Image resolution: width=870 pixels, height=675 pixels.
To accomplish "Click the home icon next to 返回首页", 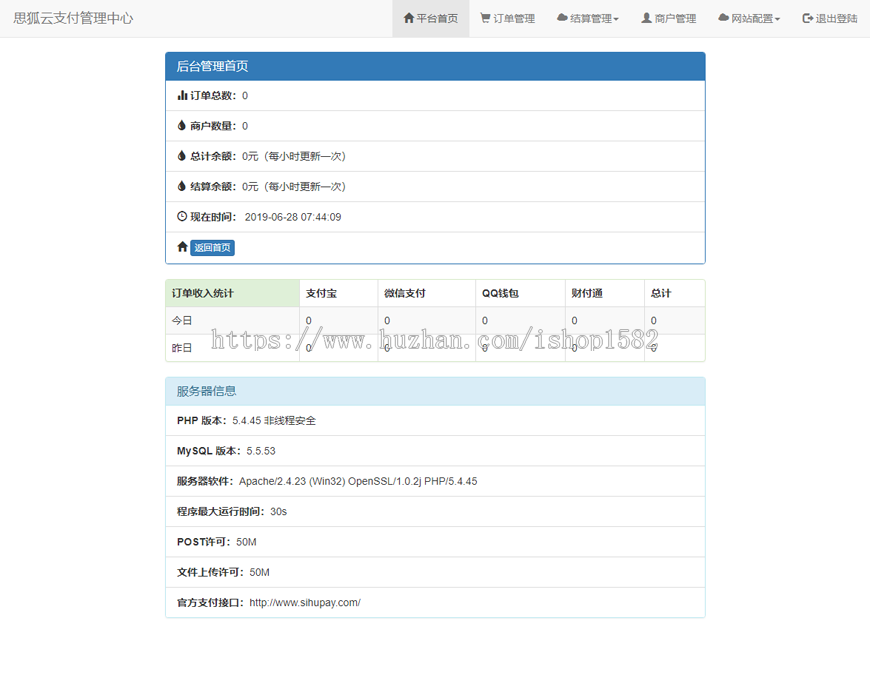I will (180, 247).
